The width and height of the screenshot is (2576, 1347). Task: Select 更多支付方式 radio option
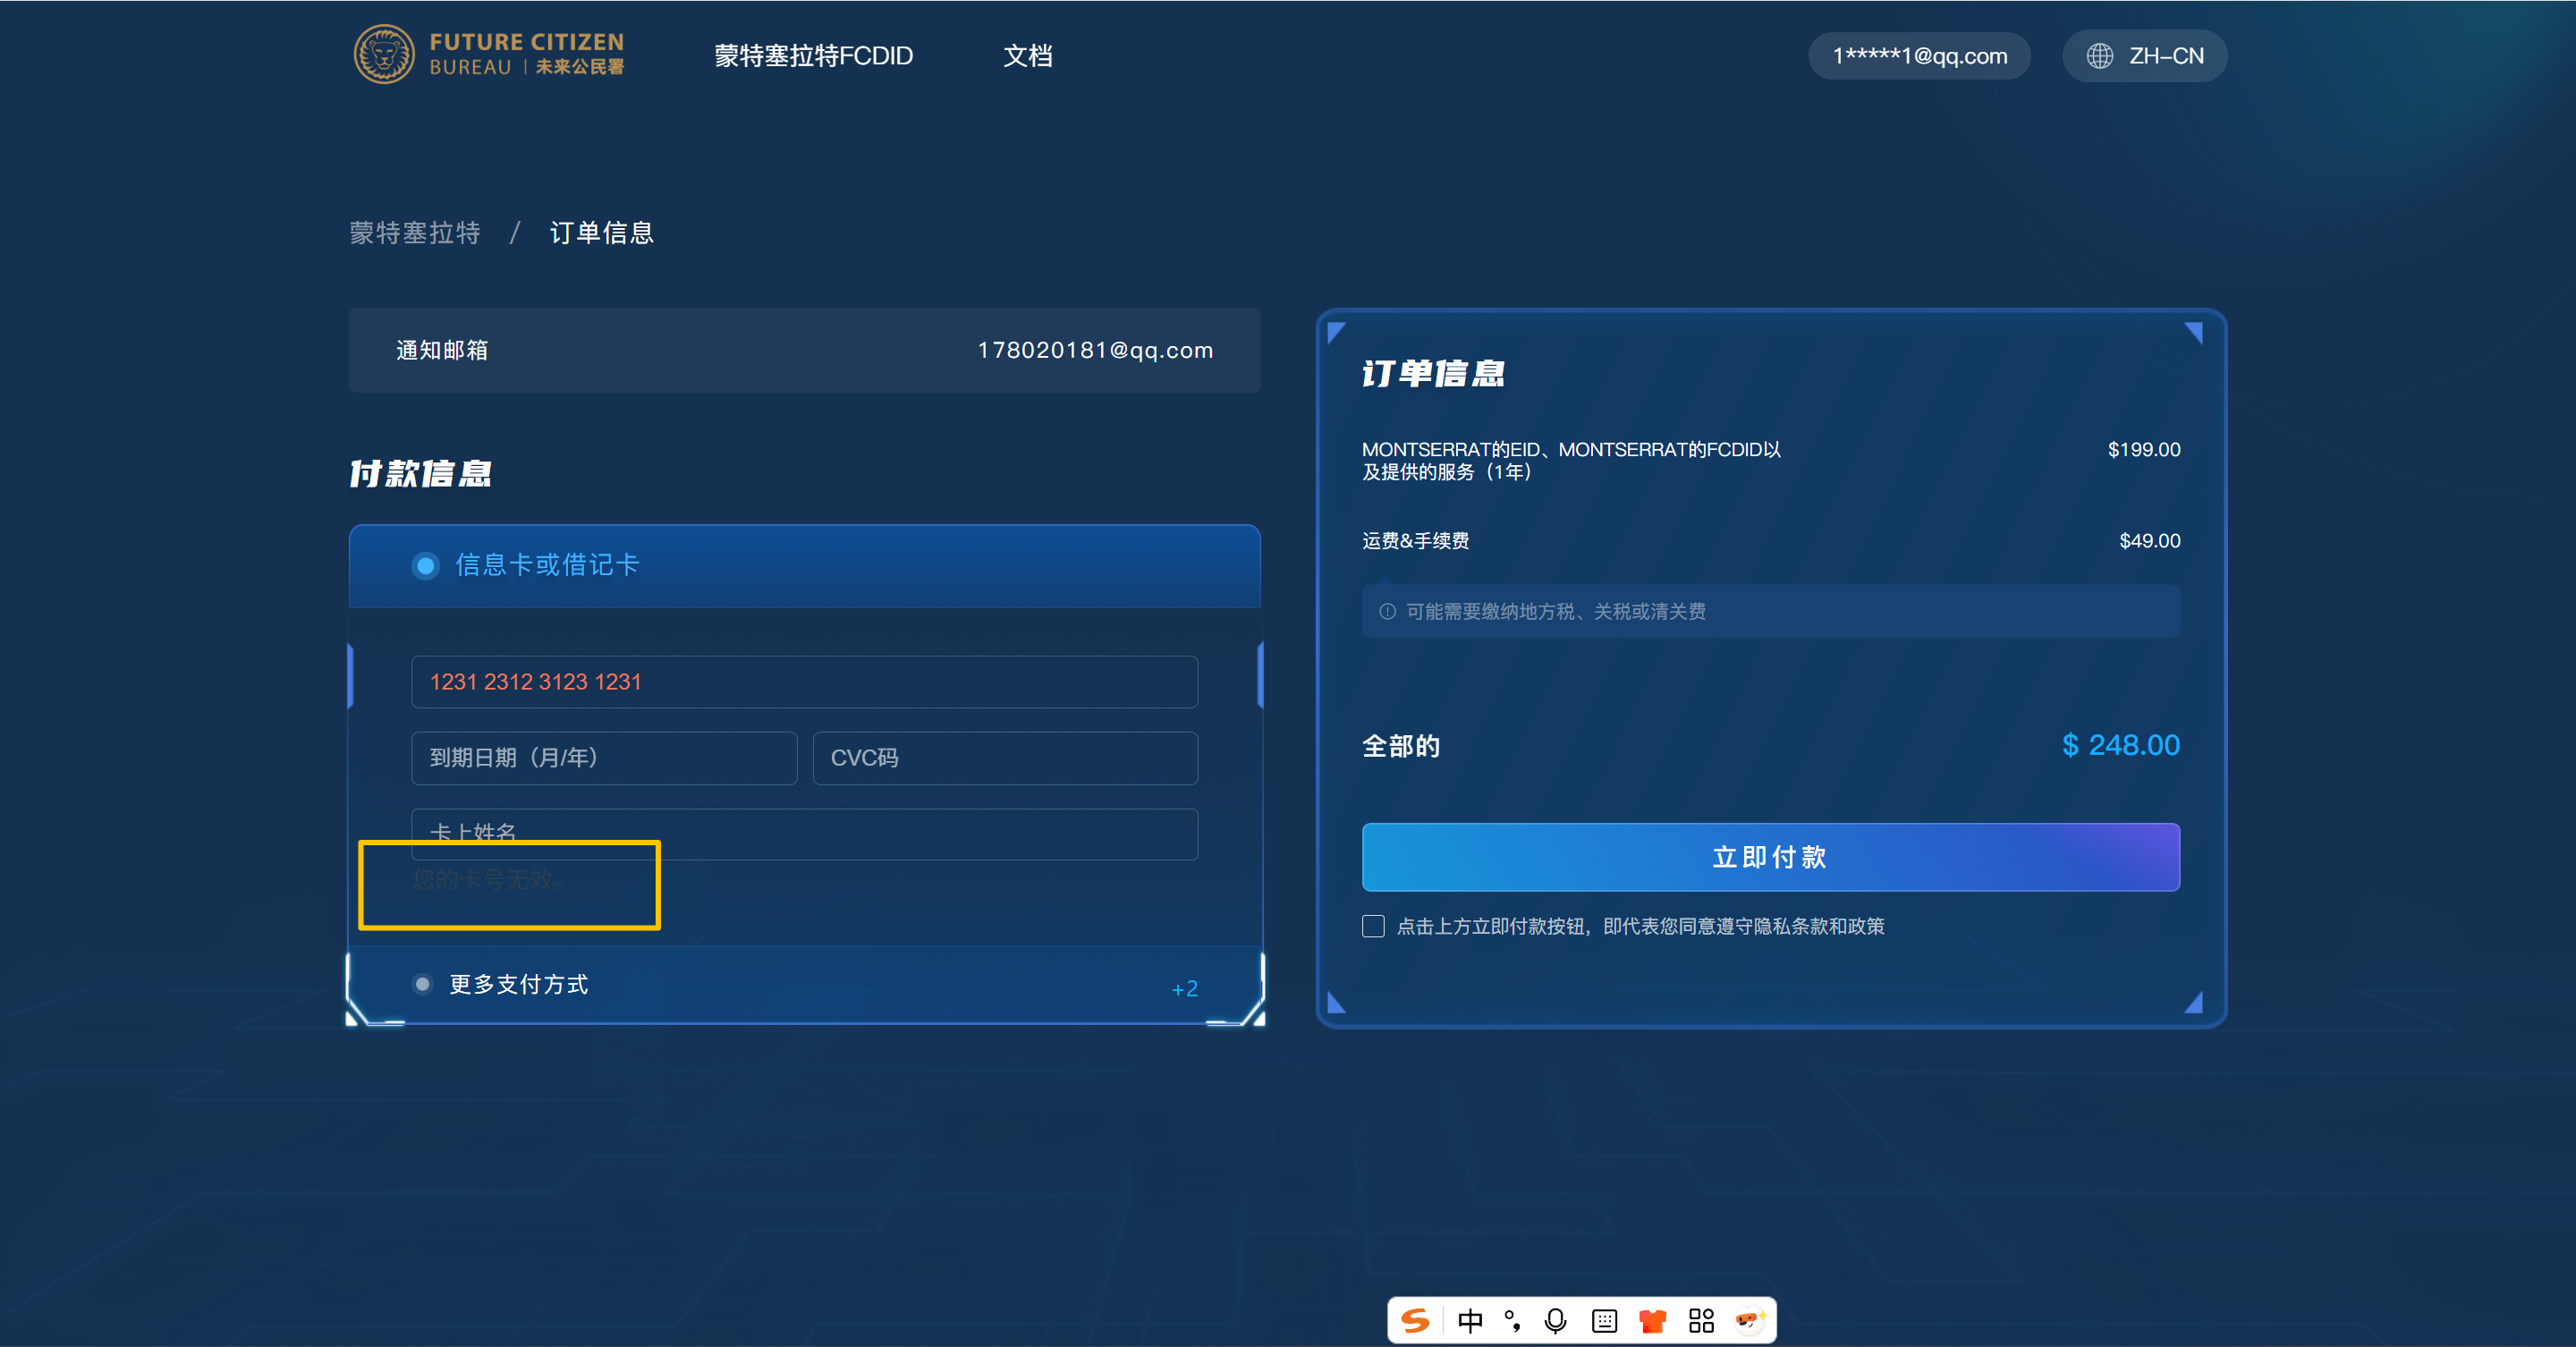(x=422, y=984)
